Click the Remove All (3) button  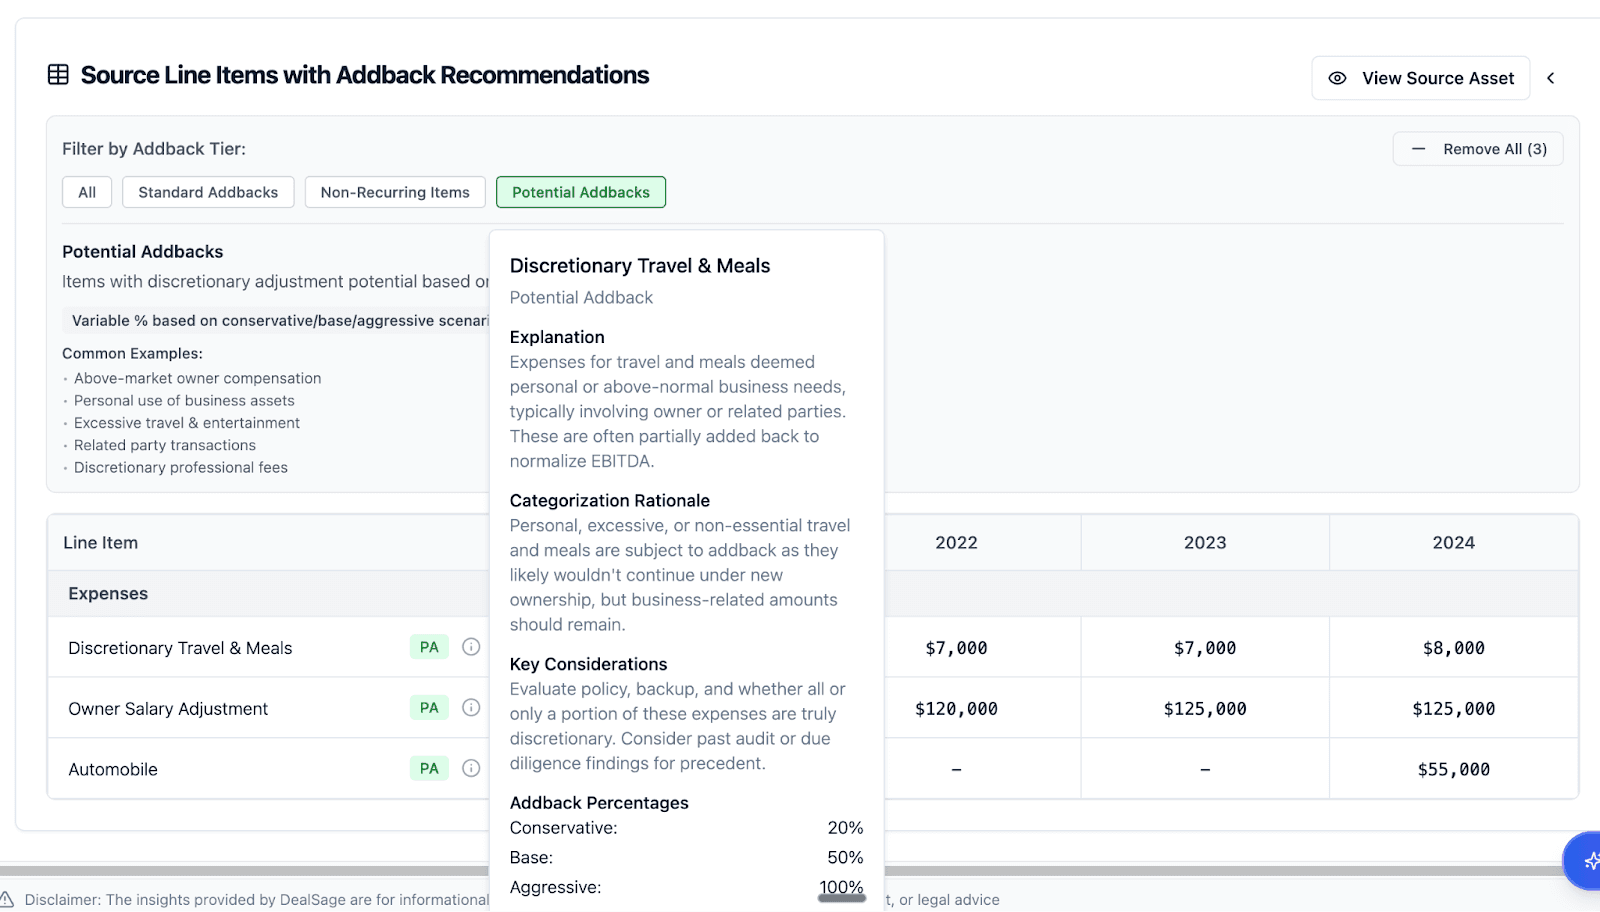tap(1478, 149)
